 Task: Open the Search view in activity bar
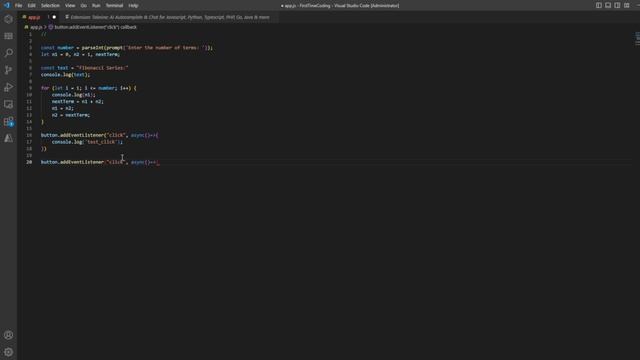[8, 53]
